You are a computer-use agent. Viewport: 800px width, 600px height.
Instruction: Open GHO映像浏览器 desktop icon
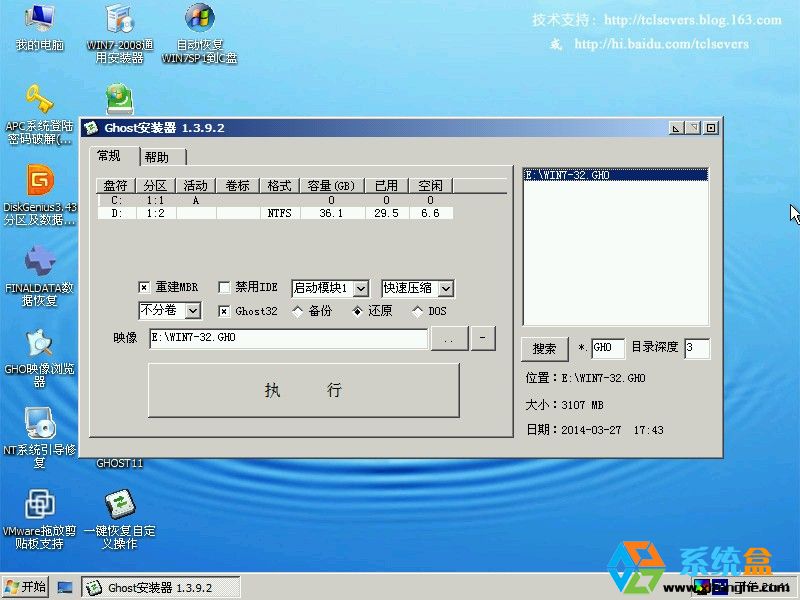coord(40,343)
